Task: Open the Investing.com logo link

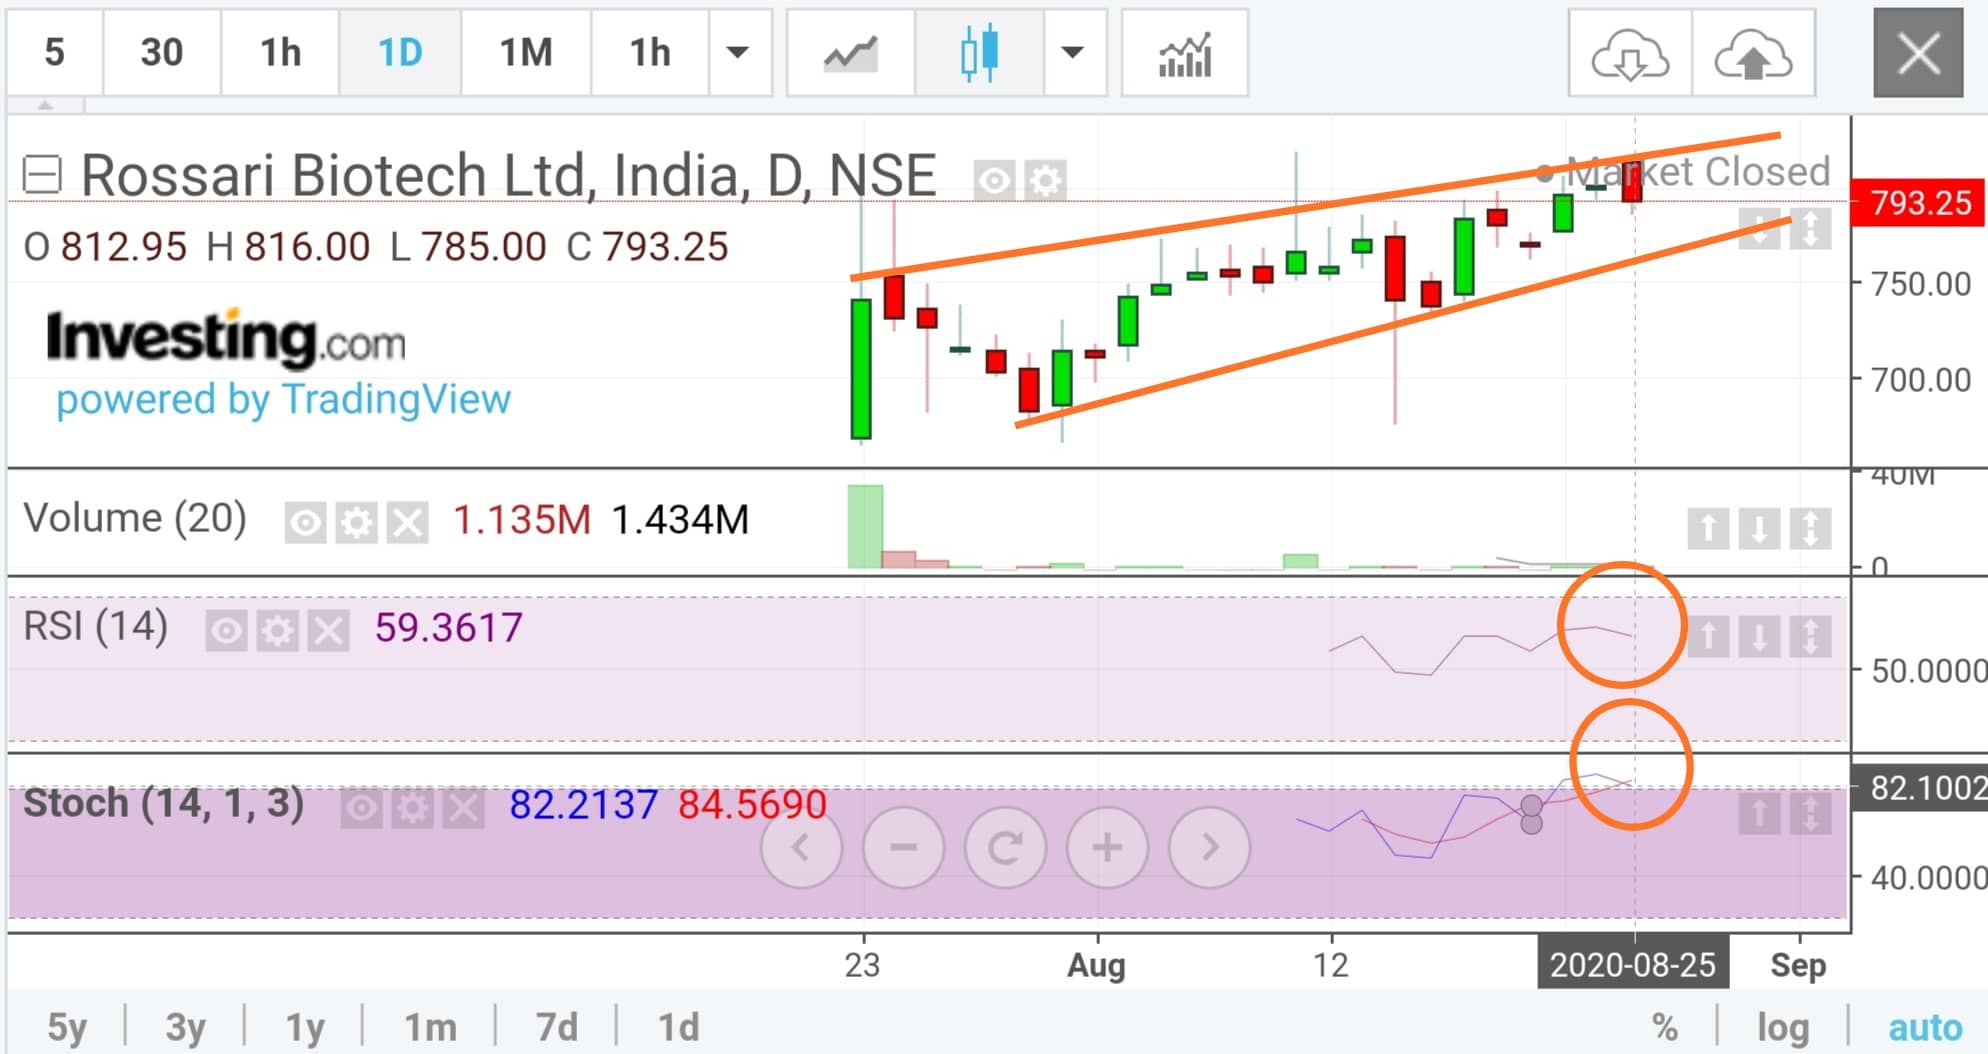Action: click(x=226, y=338)
